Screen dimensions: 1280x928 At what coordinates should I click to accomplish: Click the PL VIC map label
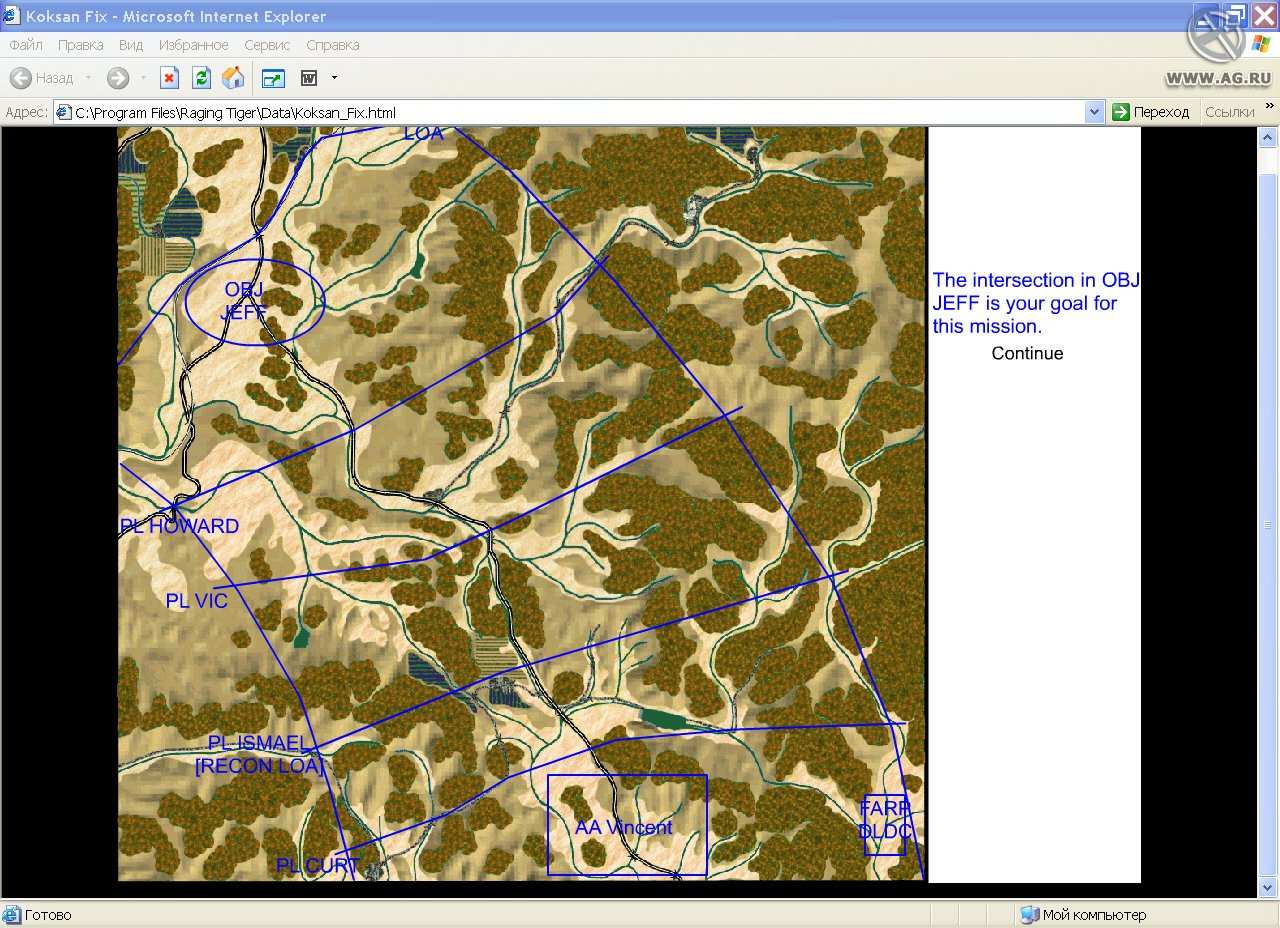coord(197,601)
